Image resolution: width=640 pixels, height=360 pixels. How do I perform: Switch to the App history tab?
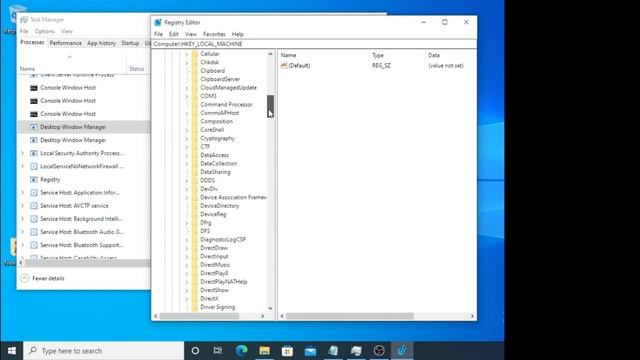101,43
